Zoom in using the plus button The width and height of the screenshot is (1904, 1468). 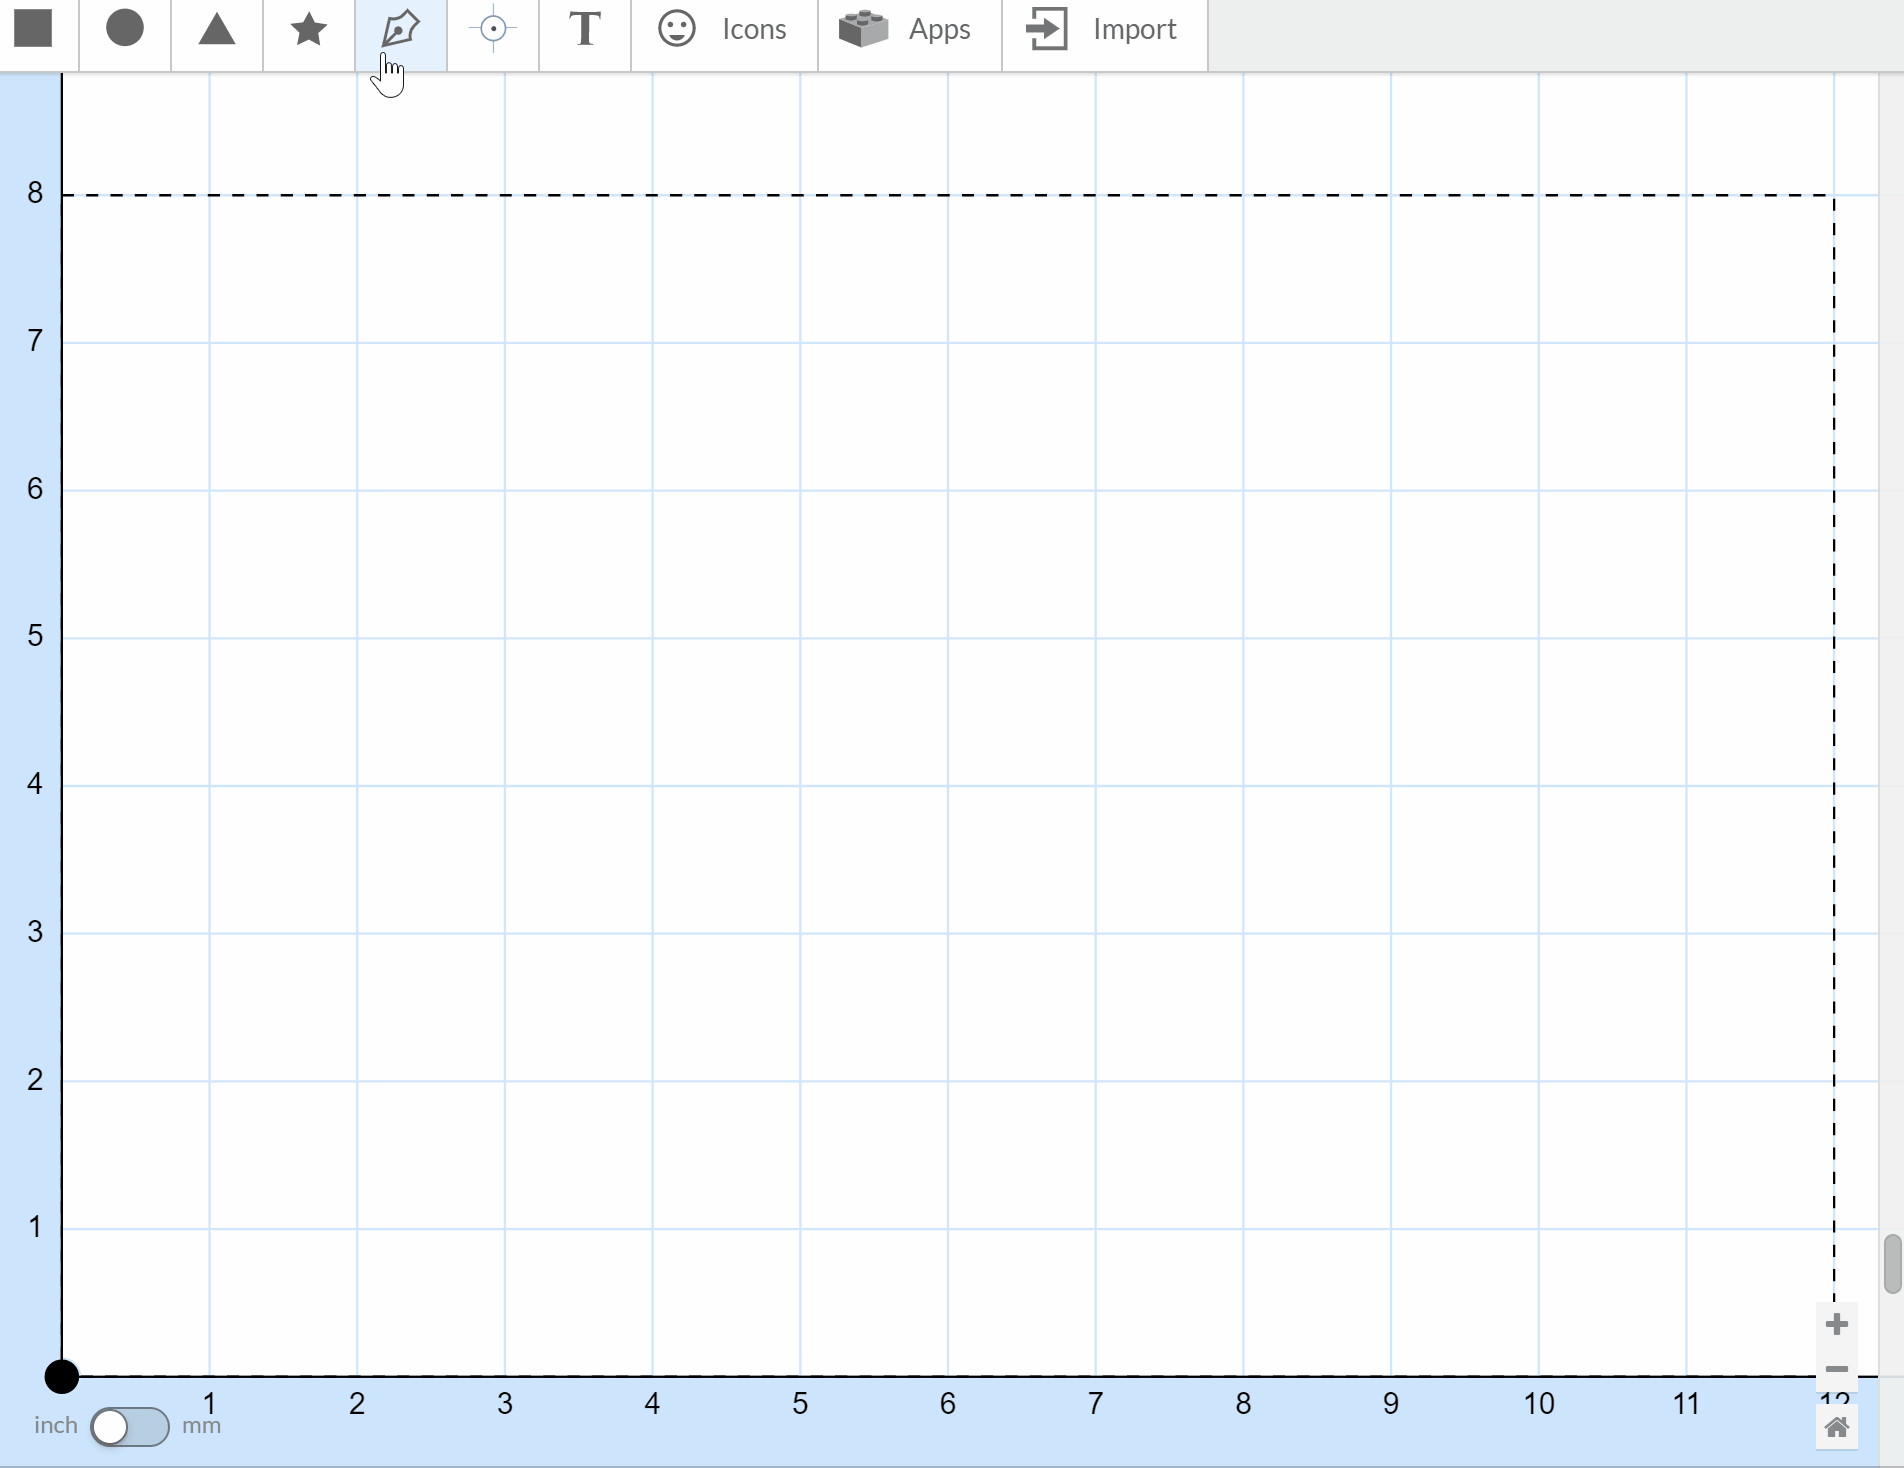(1835, 1324)
